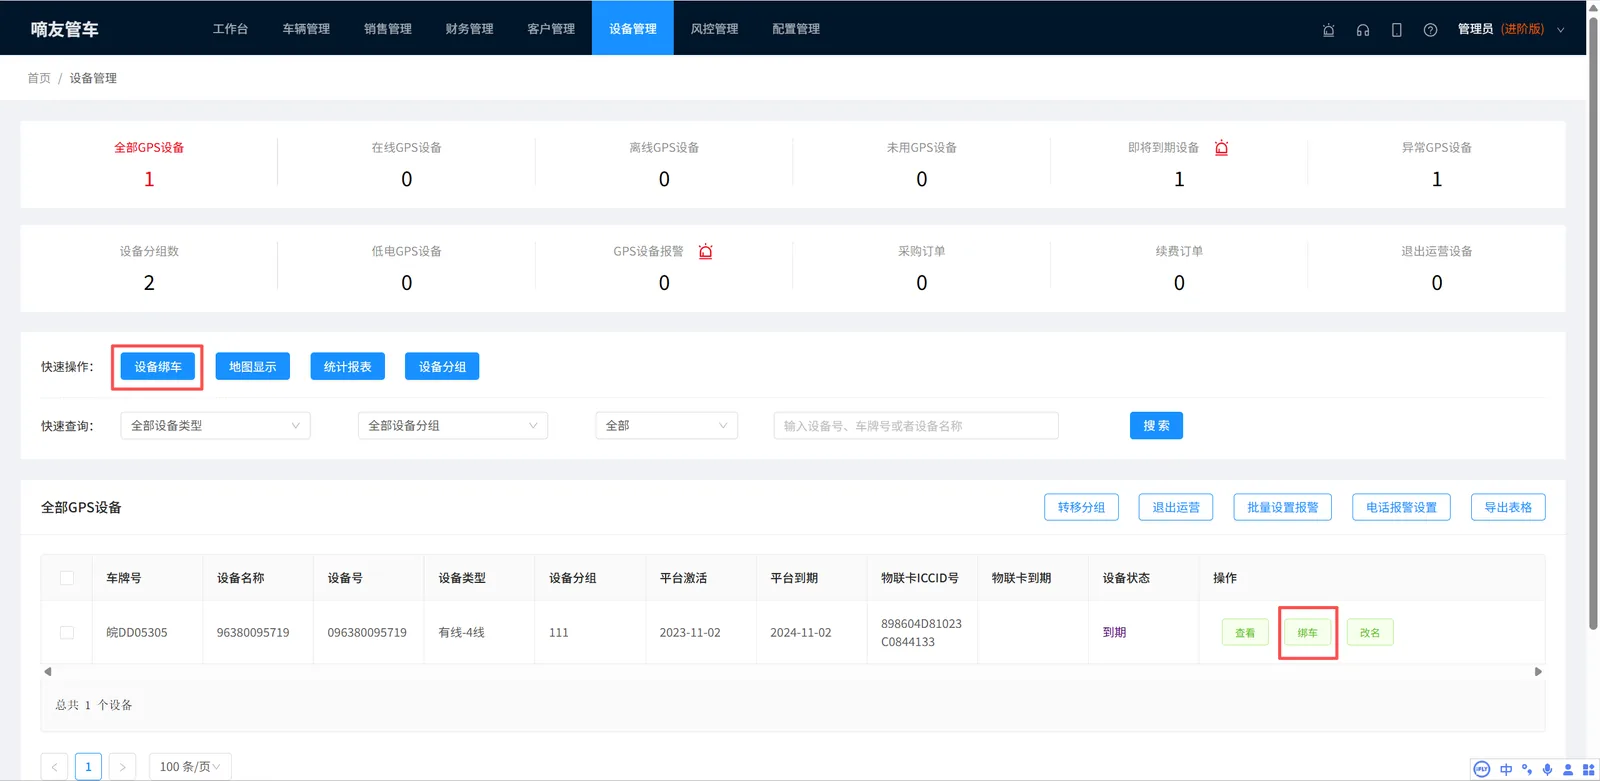
Task: Go to 首页 via breadcrumb link
Action: [39, 78]
